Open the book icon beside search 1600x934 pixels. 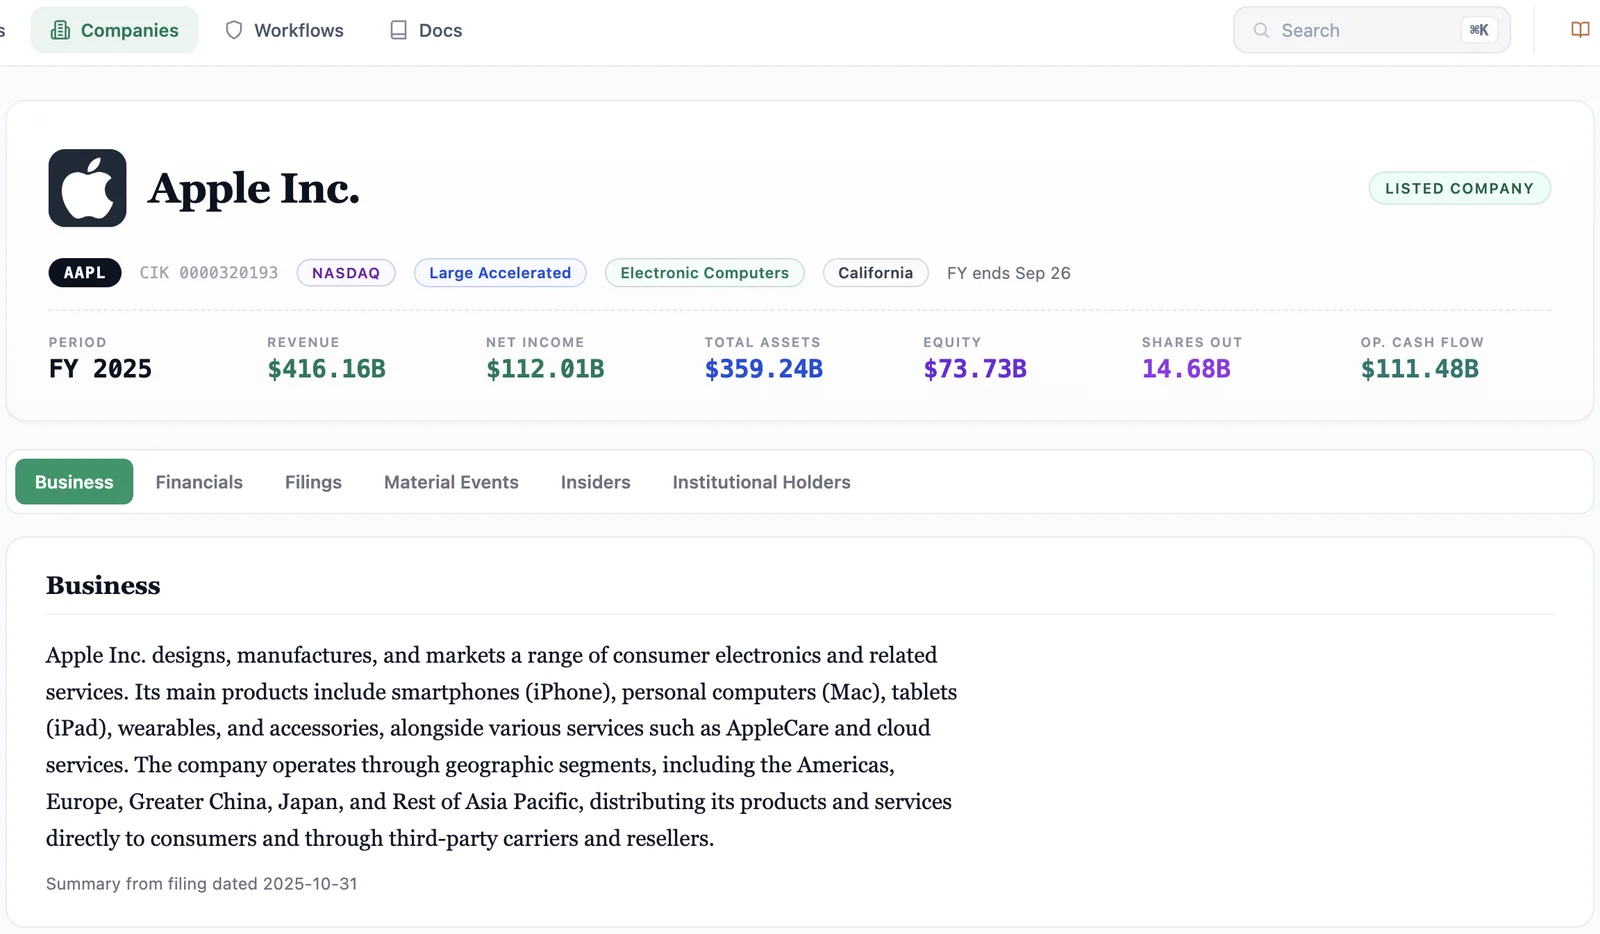point(1580,30)
